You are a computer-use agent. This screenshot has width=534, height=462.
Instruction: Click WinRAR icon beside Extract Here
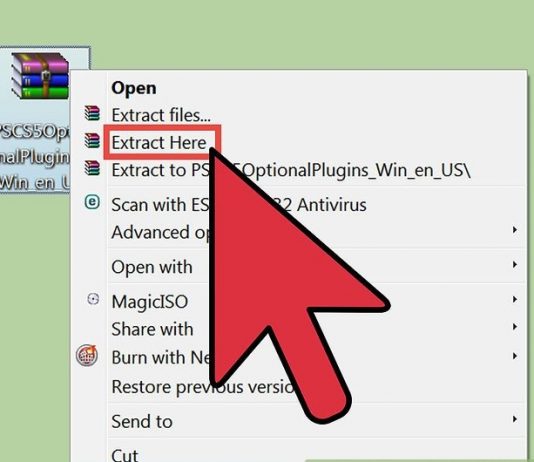click(x=92, y=141)
